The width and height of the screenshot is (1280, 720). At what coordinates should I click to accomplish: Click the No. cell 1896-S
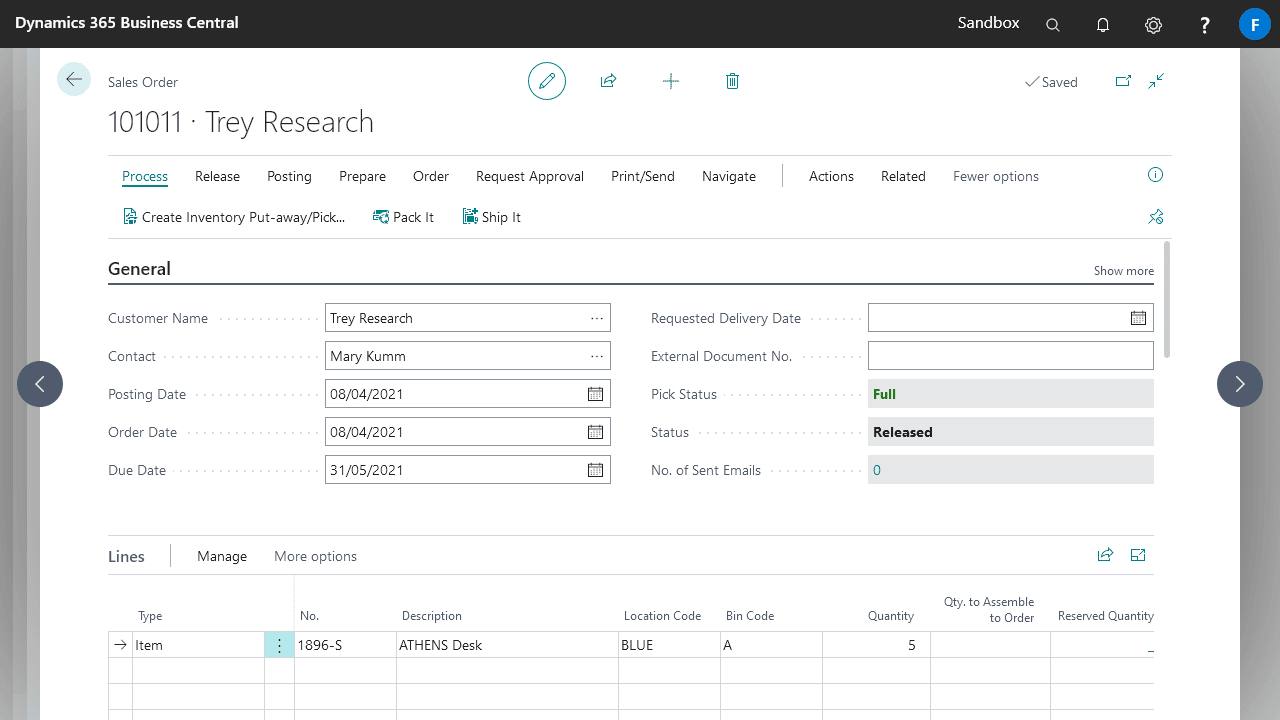pos(345,645)
